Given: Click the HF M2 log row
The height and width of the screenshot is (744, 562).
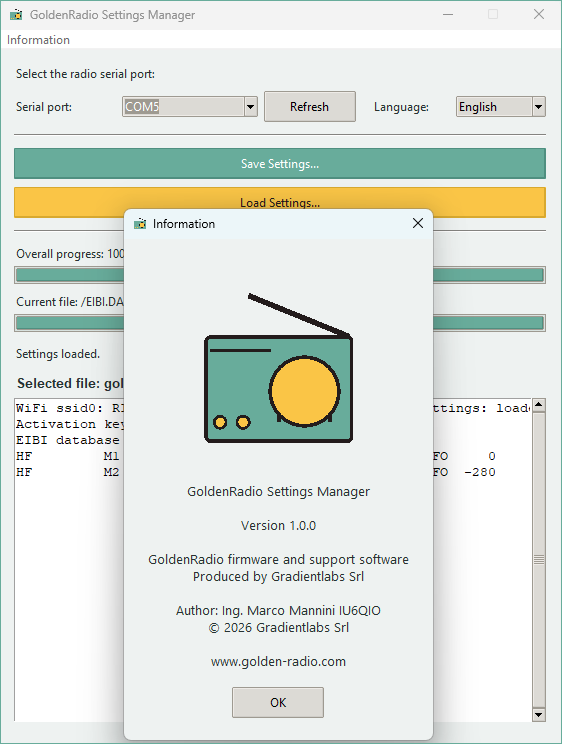Looking at the screenshot, I should [67, 472].
